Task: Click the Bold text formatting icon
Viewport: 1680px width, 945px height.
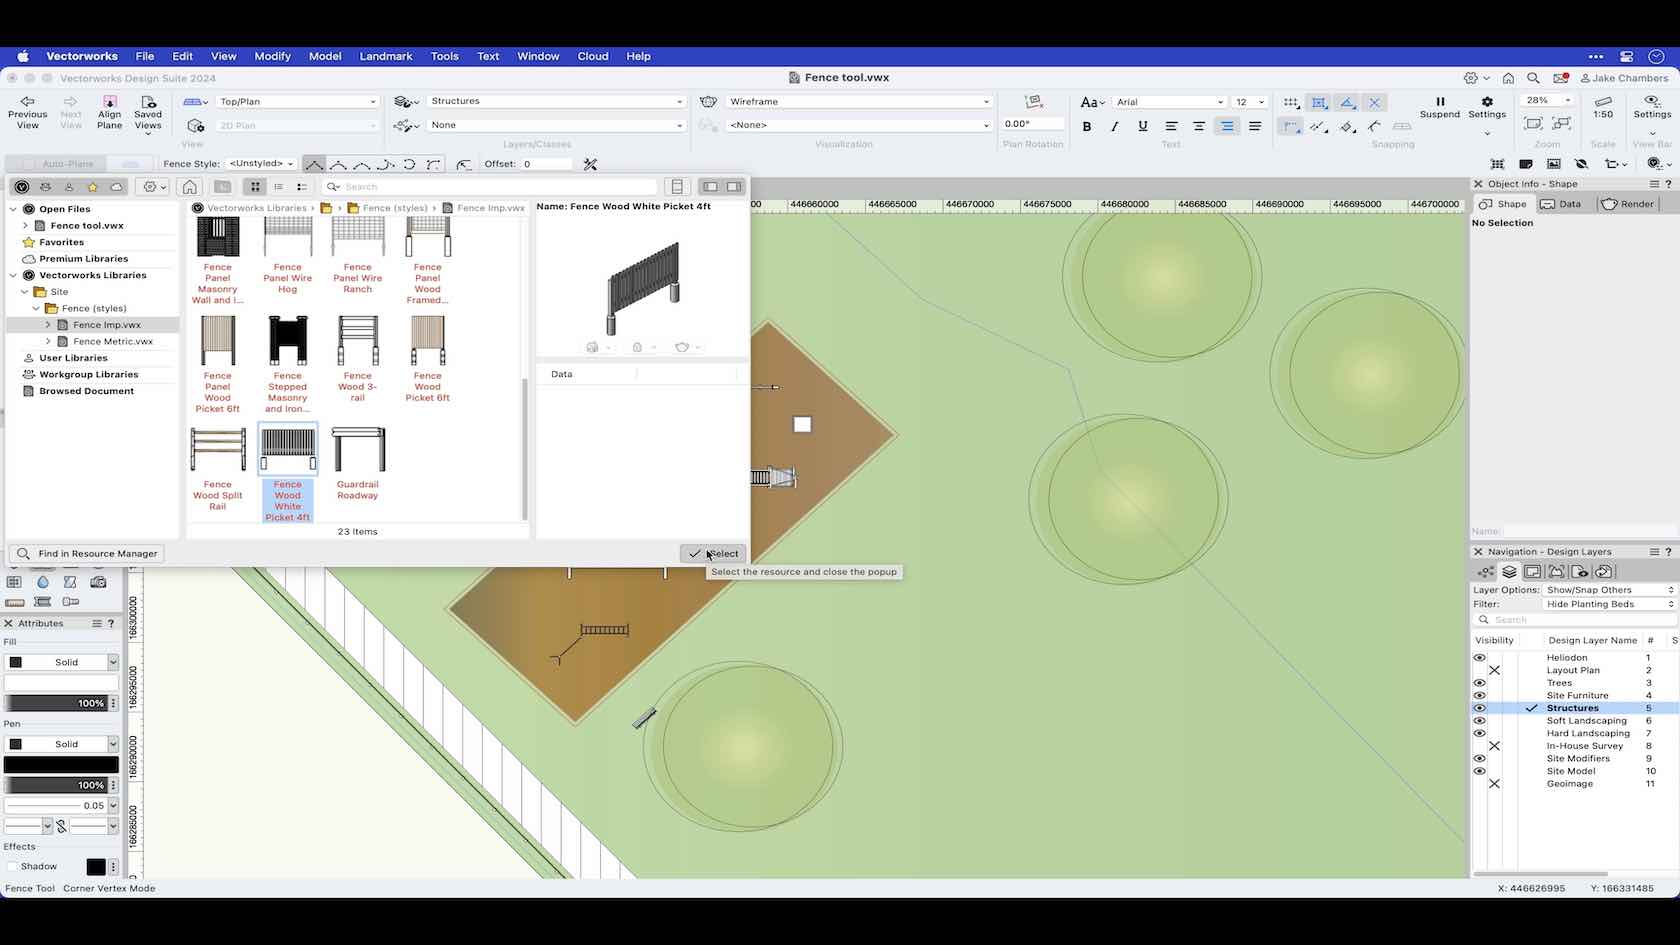Action: [1087, 126]
